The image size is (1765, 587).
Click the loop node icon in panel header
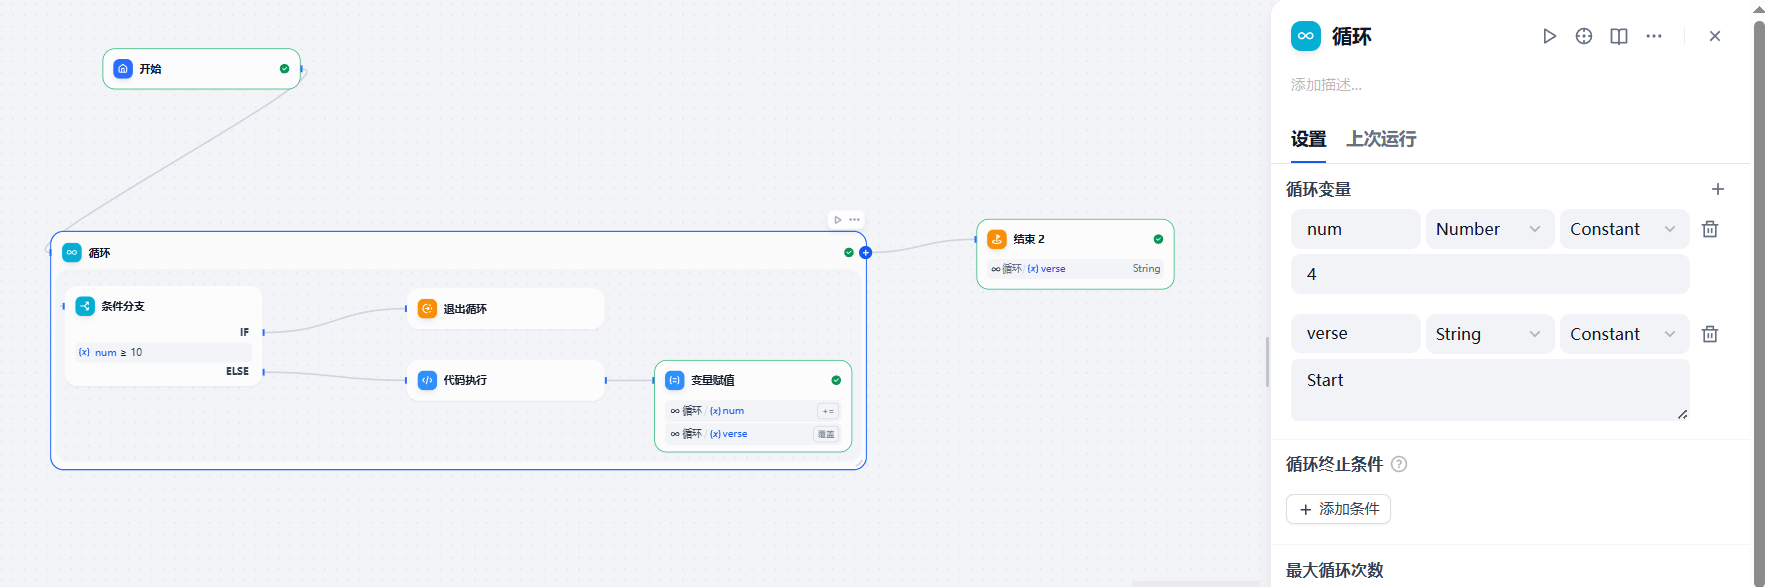point(1306,36)
